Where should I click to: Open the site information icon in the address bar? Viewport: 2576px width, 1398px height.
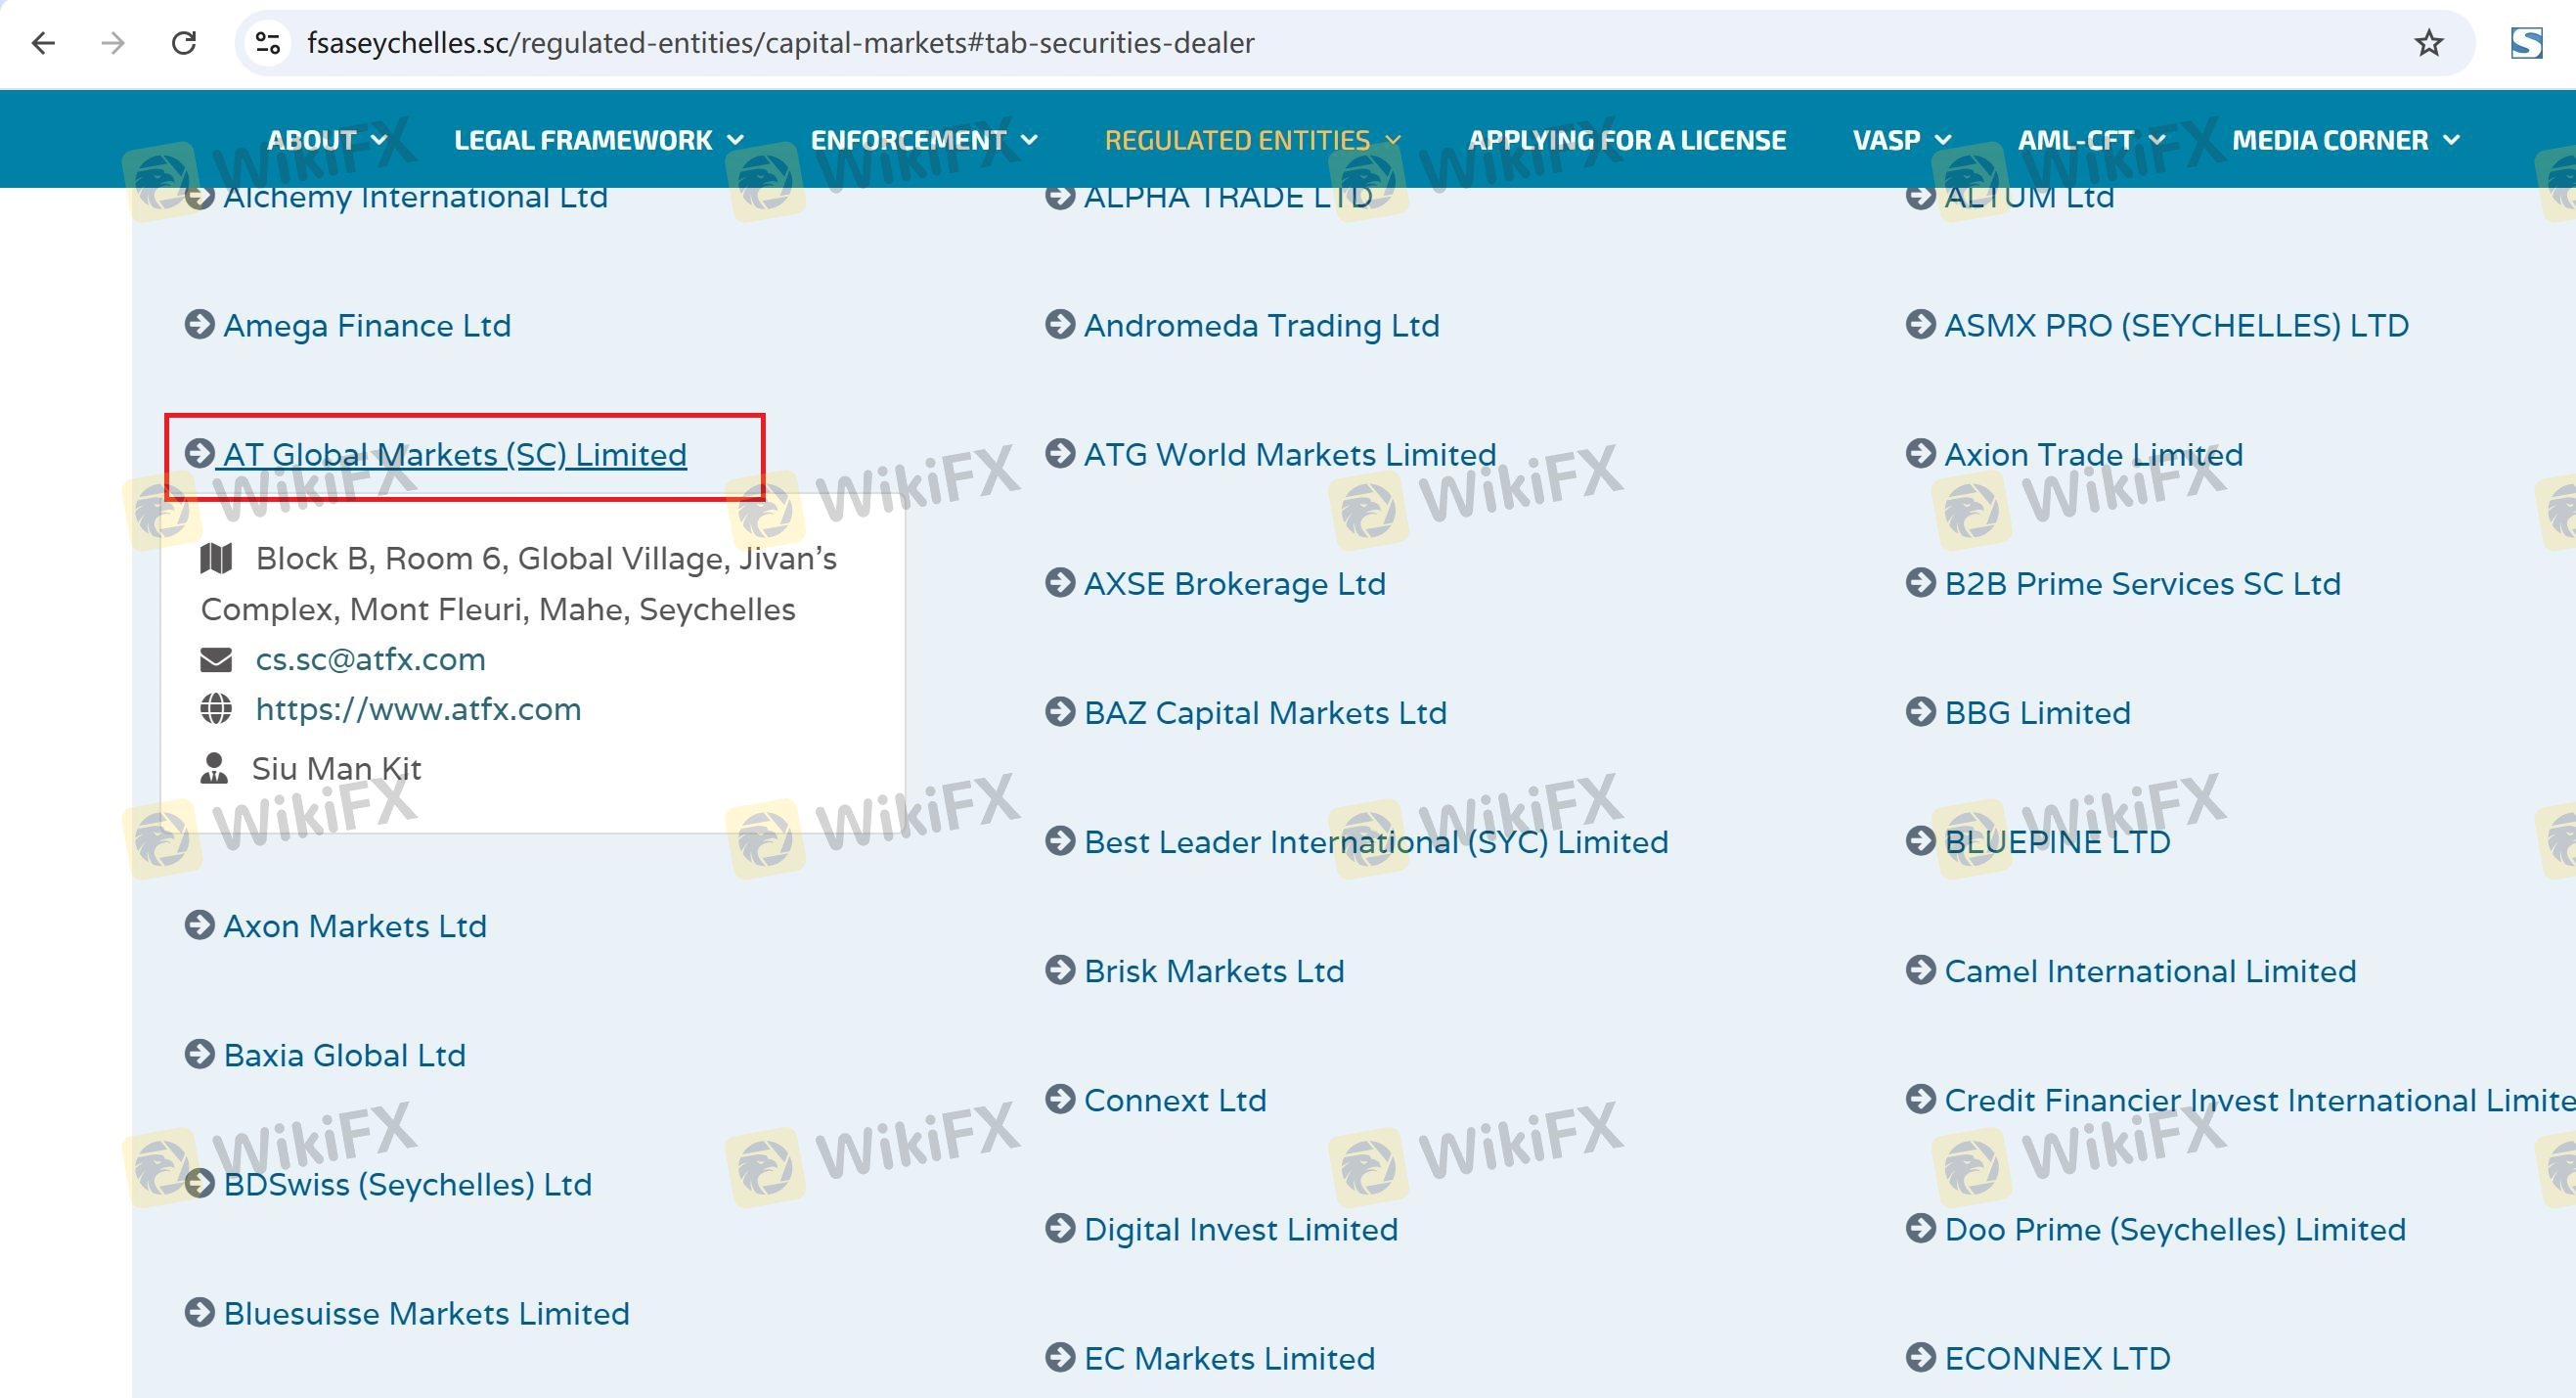pyautogui.click(x=267, y=43)
